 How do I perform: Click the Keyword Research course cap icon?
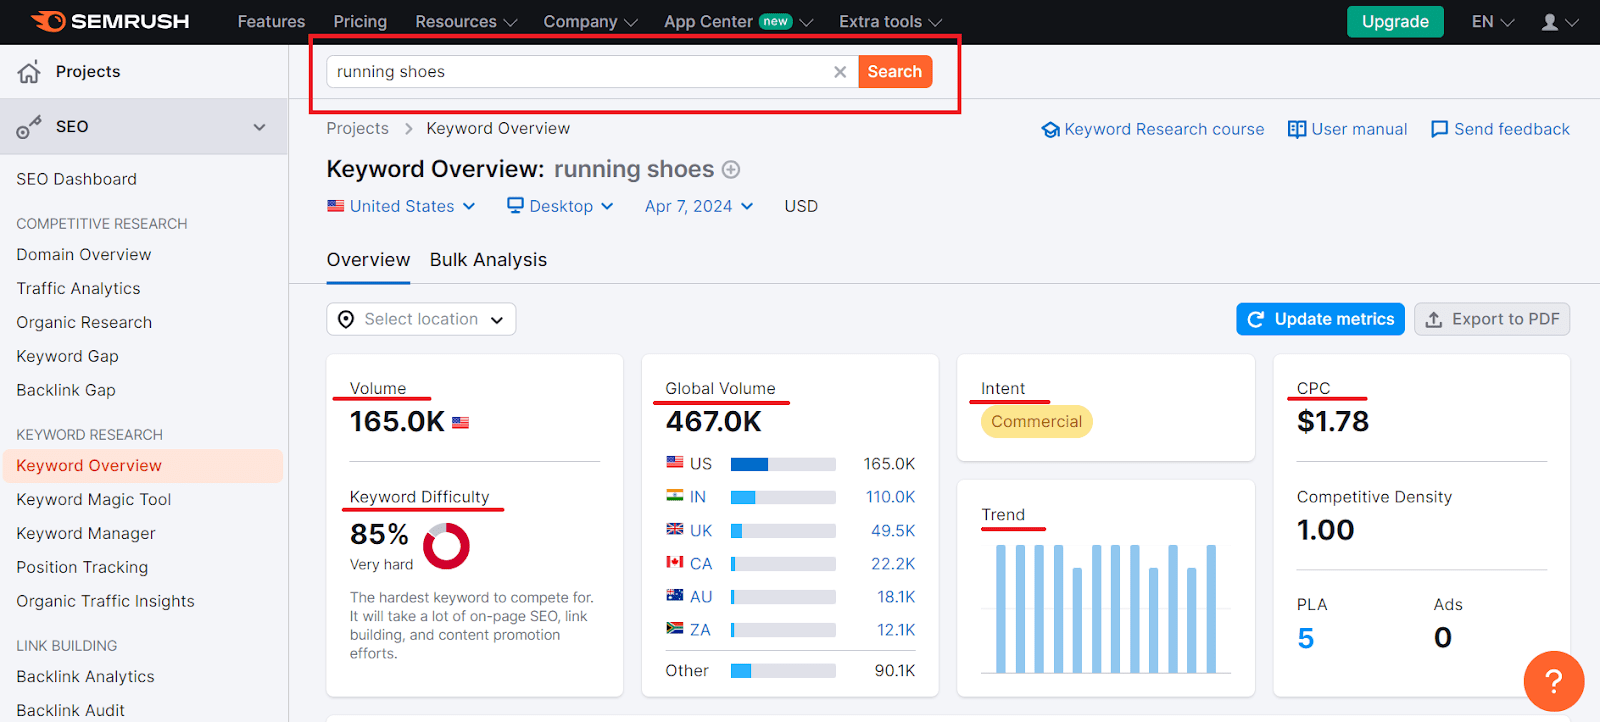pyautogui.click(x=1050, y=130)
